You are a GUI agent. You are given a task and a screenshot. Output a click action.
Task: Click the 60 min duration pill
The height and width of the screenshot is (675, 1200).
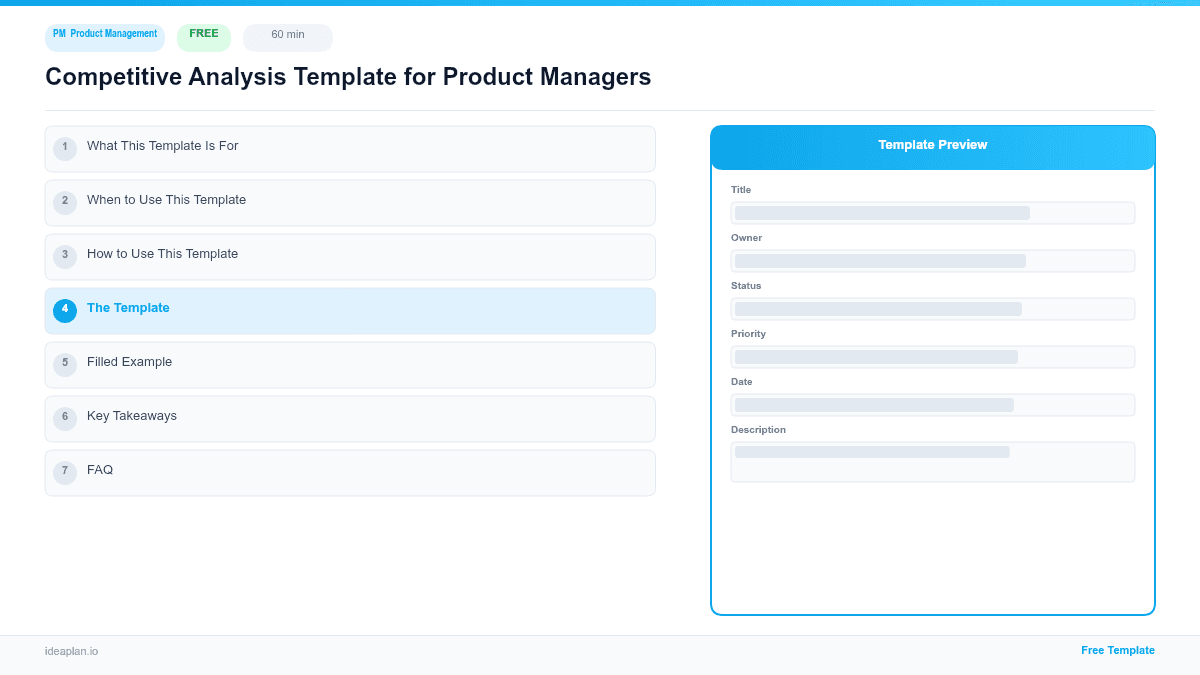click(287, 37)
